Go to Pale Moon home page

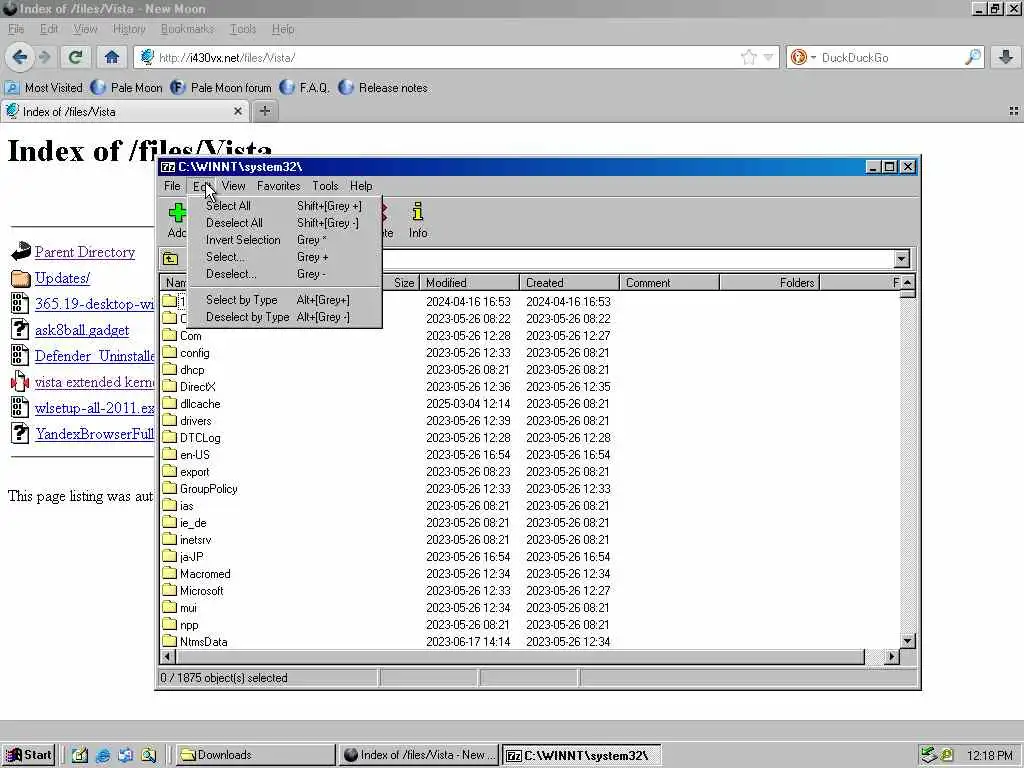pyautogui.click(x=112, y=57)
